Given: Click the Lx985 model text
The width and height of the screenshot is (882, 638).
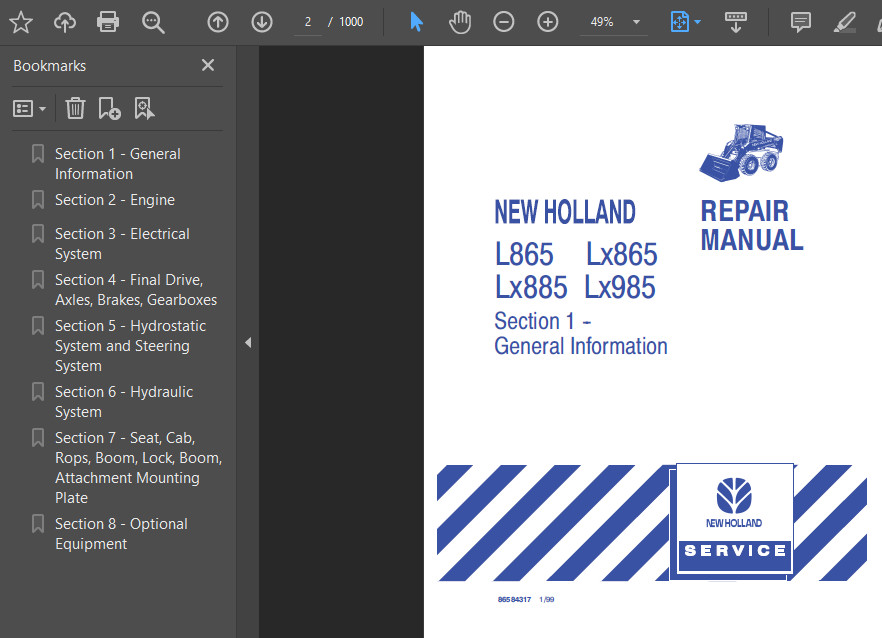Looking at the screenshot, I should (620, 287).
